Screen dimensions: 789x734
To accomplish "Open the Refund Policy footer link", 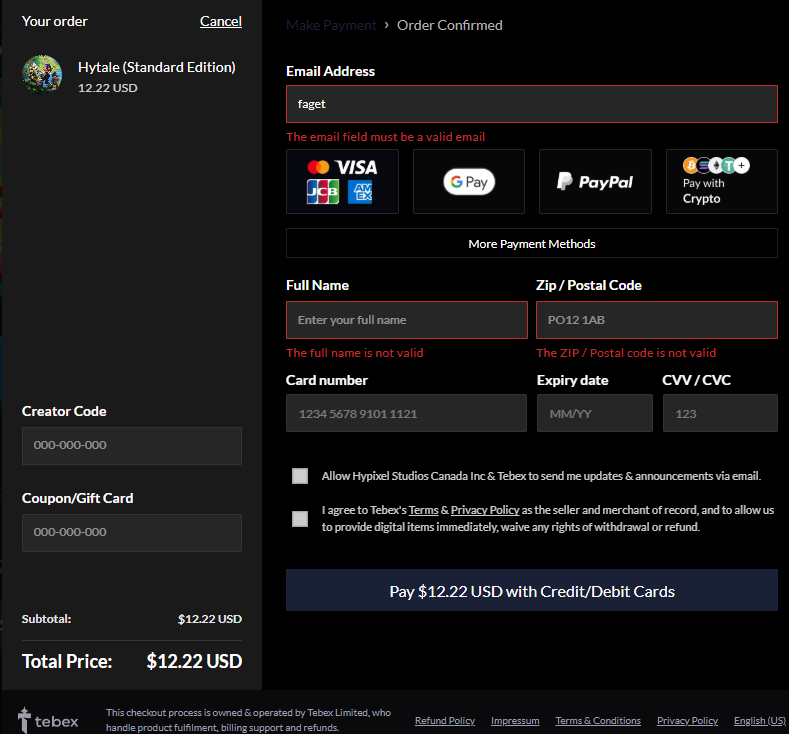I will point(445,720).
